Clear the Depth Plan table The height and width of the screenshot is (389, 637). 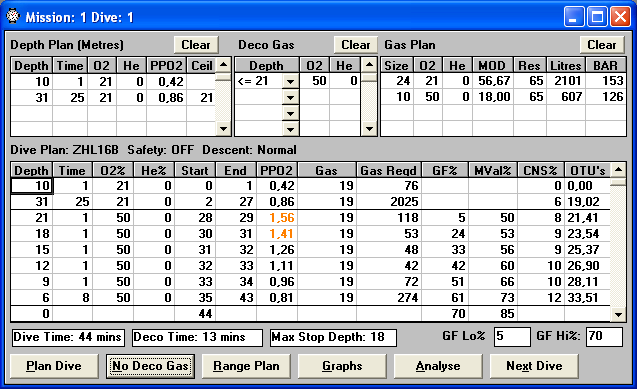[196, 45]
